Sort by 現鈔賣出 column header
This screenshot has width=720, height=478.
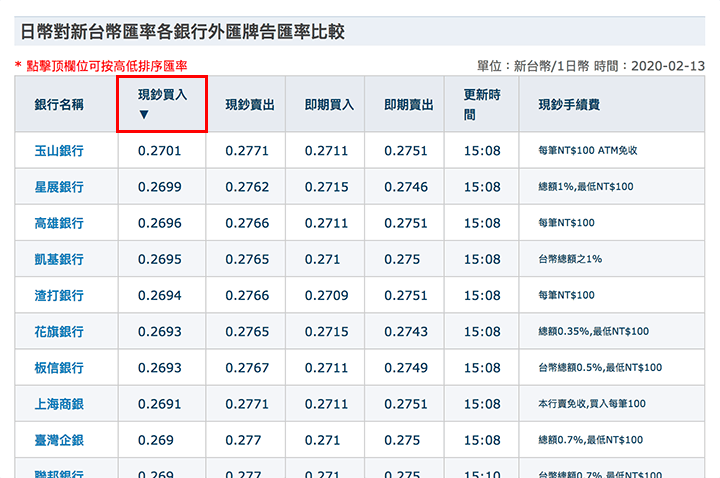[250, 105]
